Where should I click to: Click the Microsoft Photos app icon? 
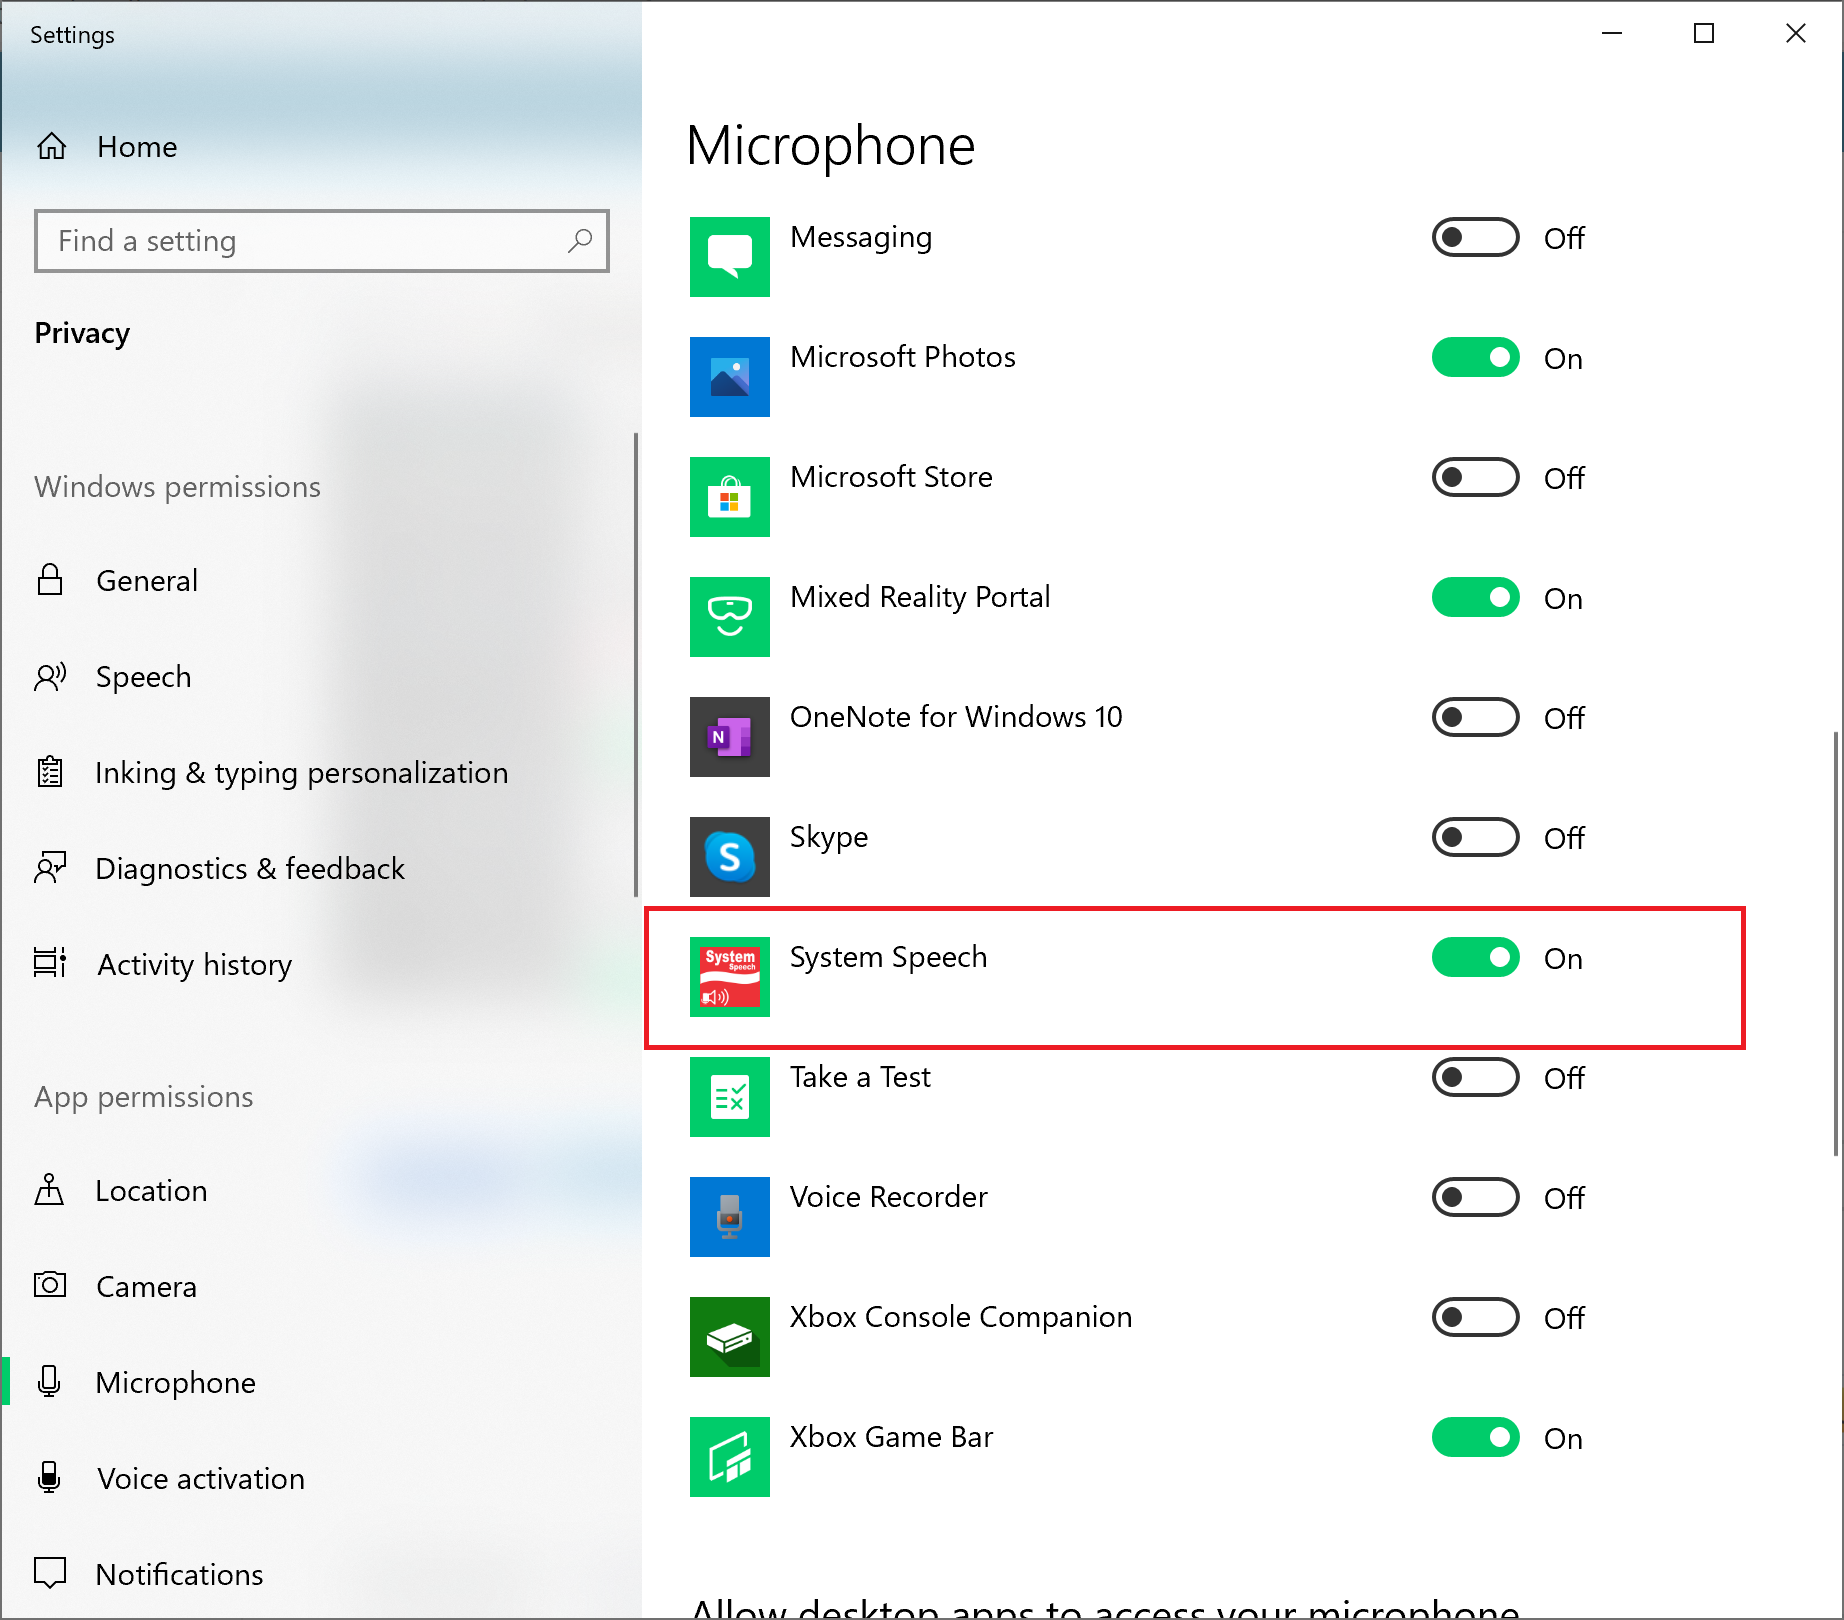730,377
